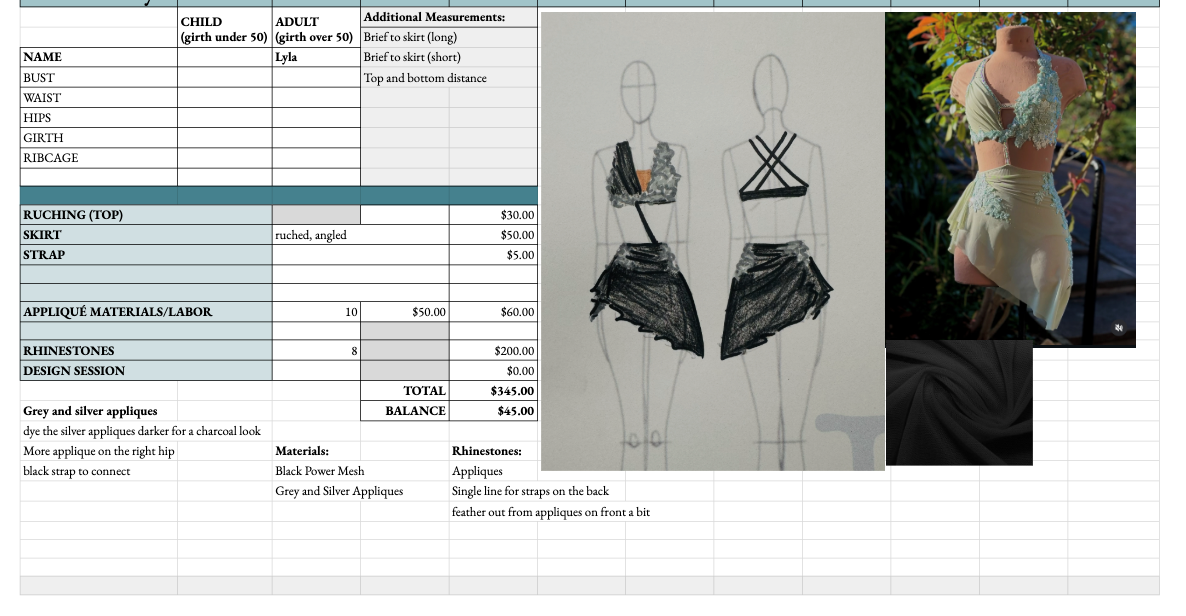Viewport: 1186px width, 616px height.
Task: Select the appliqué quantity cell showing 10
Action: [316, 311]
